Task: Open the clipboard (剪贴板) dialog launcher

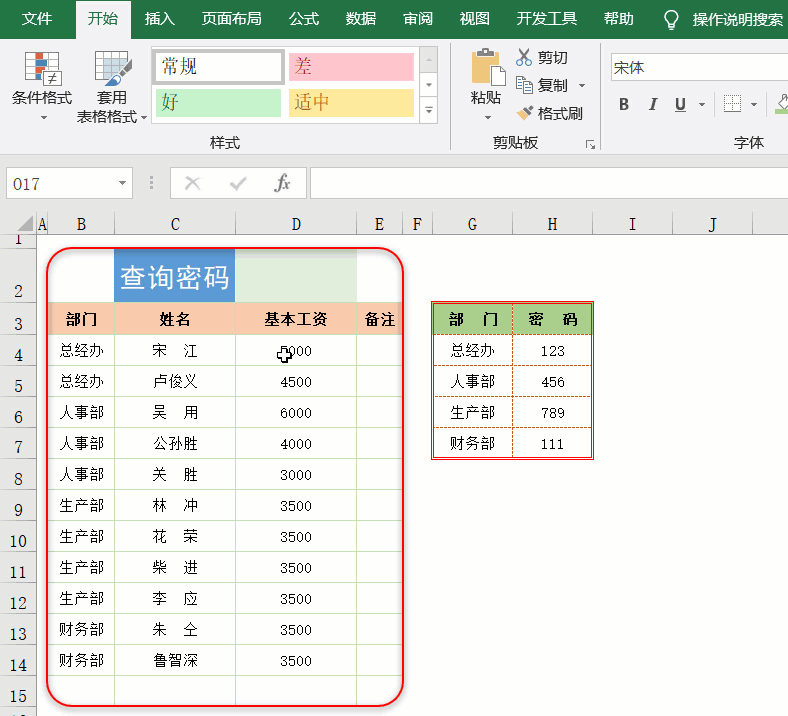Action: (x=590, y=145)
